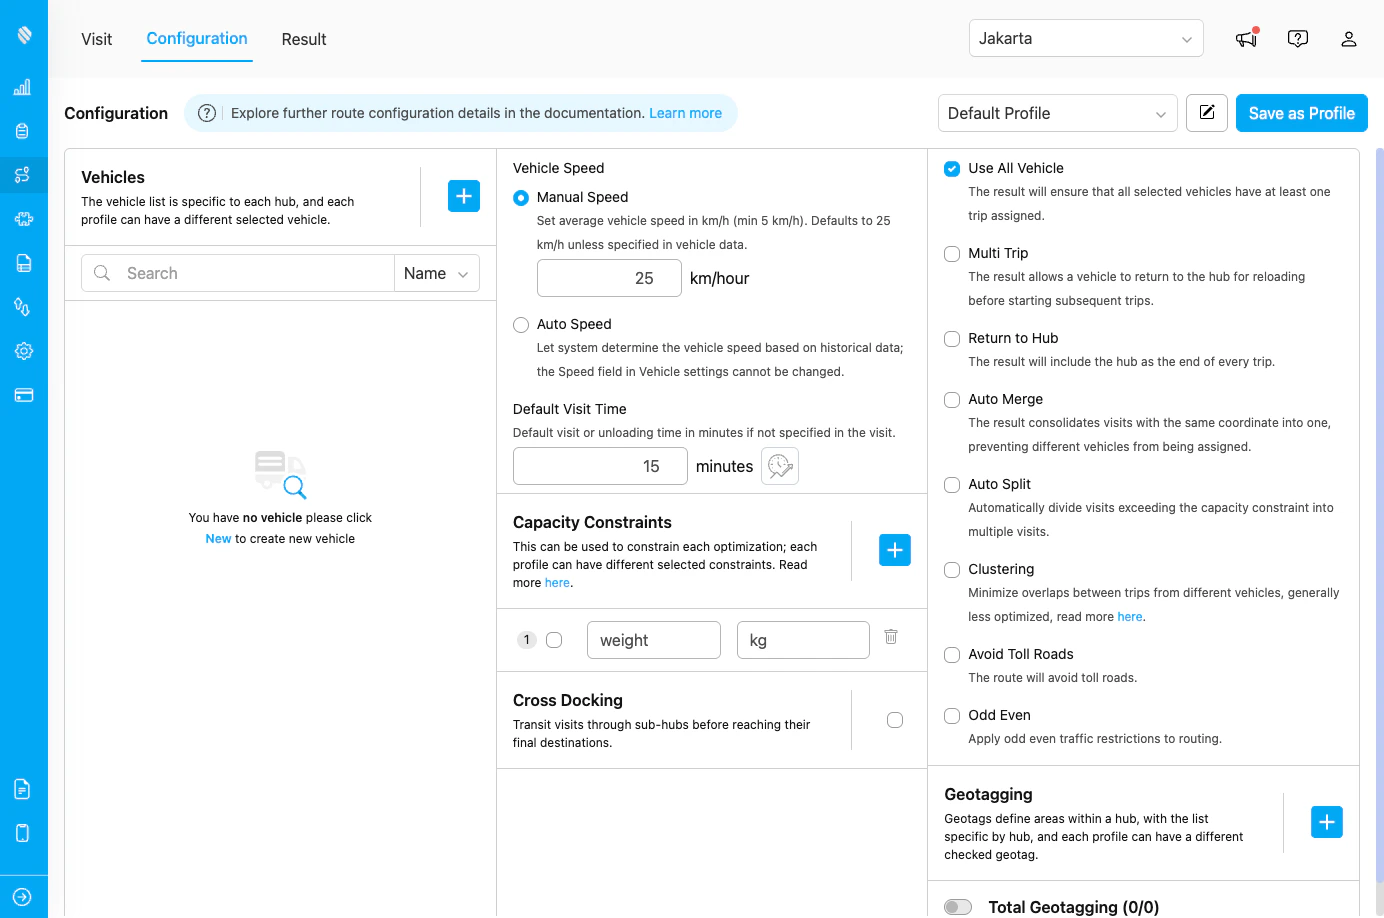Enable Auto Merge checkbox
The height and width of the screenshot is (918, 1384).
click(x=952, y=400)
